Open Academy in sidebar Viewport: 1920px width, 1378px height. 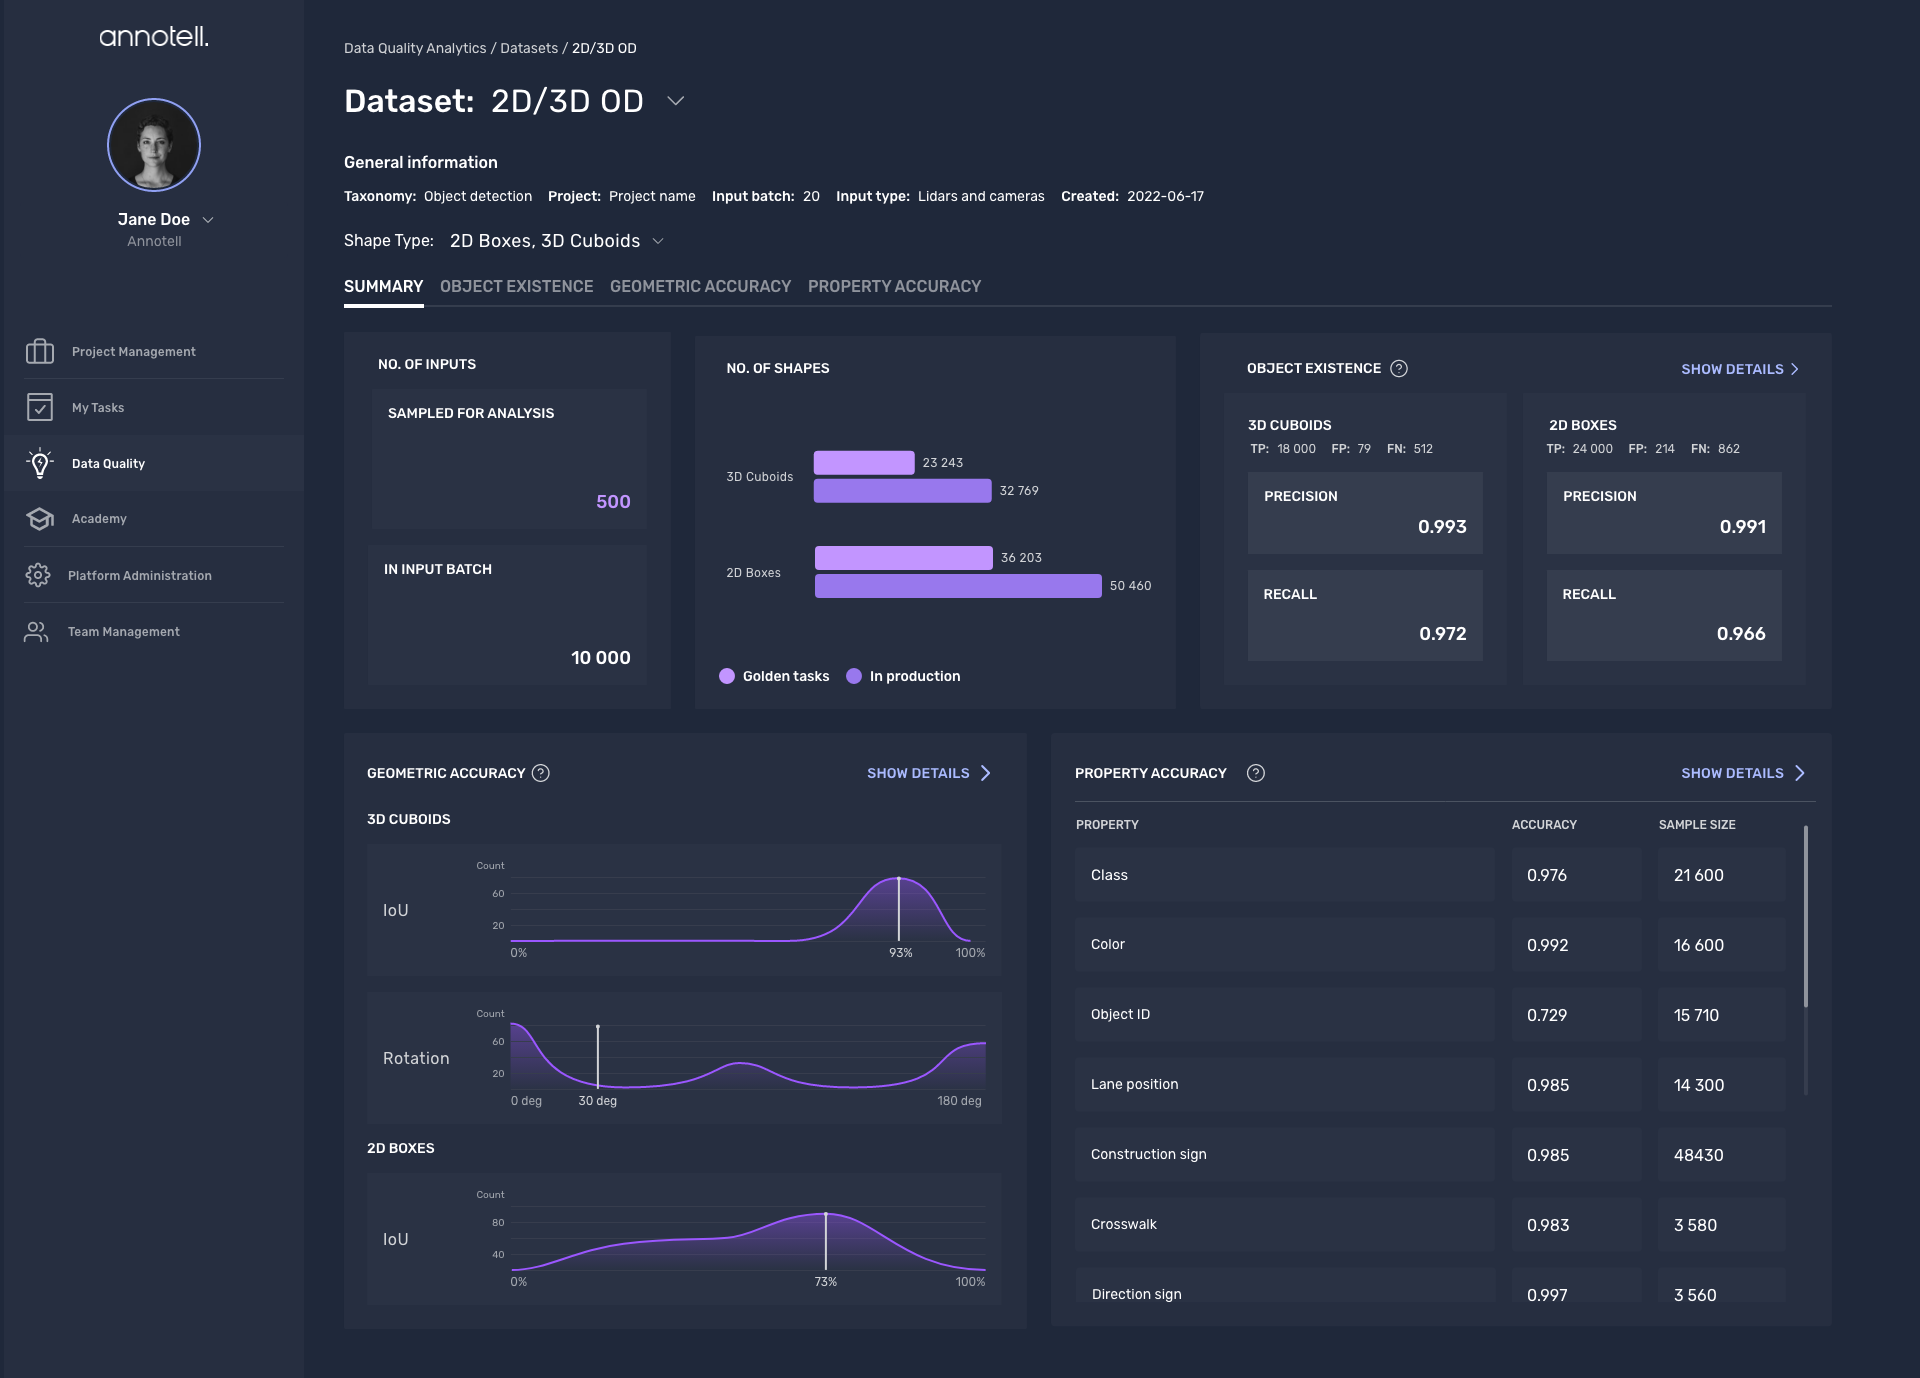[154, 518]
